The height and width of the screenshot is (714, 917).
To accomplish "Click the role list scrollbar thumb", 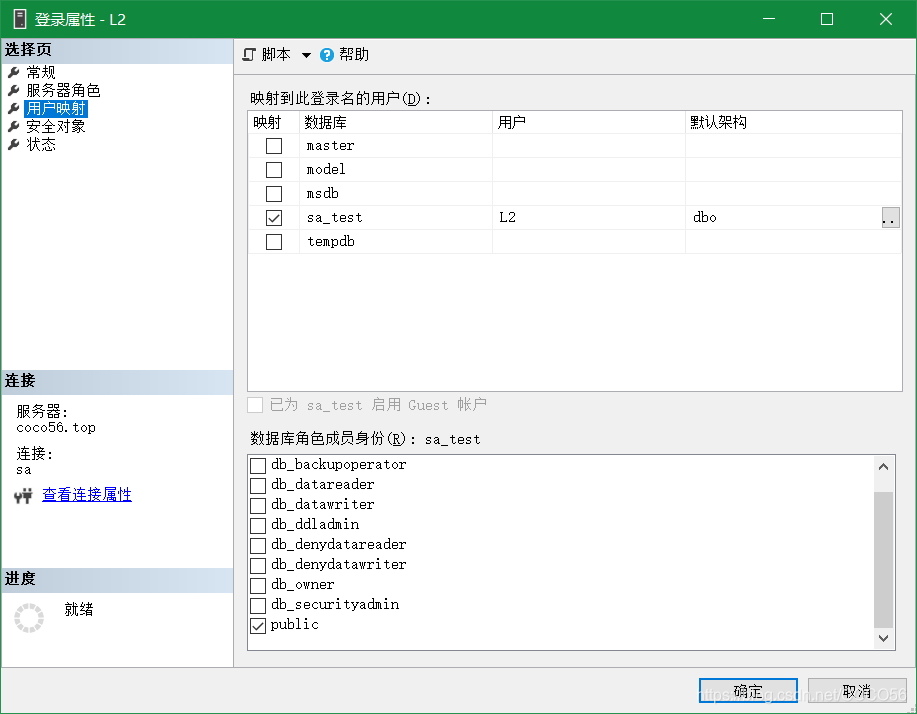I will tap(884, 560).
